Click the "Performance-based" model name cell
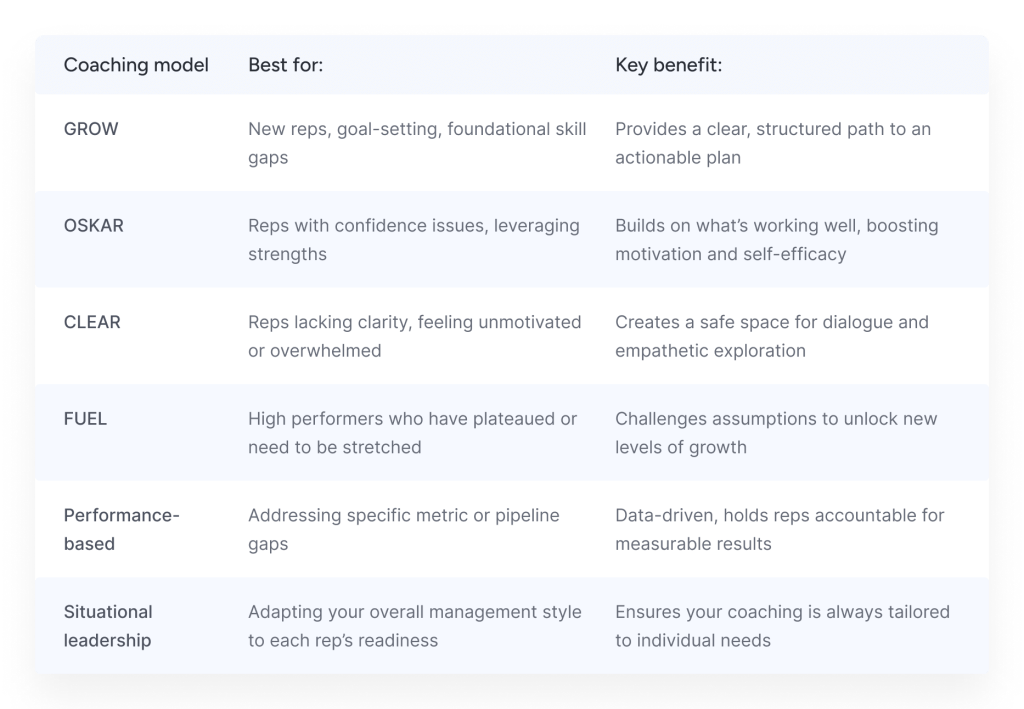This screenshot has width=1024, height=709. (121, 530)
